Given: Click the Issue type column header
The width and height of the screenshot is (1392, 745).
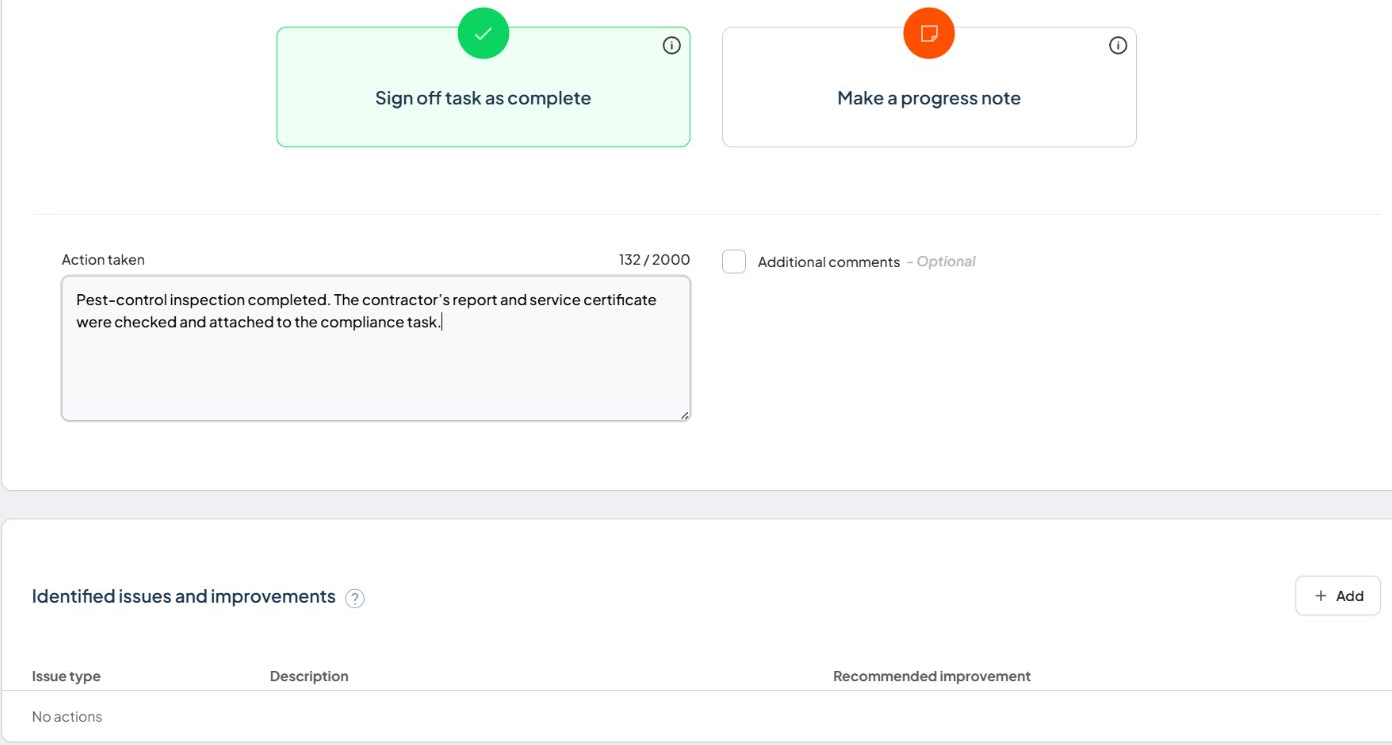Looking at the screenshot, I should click(66, 676).
